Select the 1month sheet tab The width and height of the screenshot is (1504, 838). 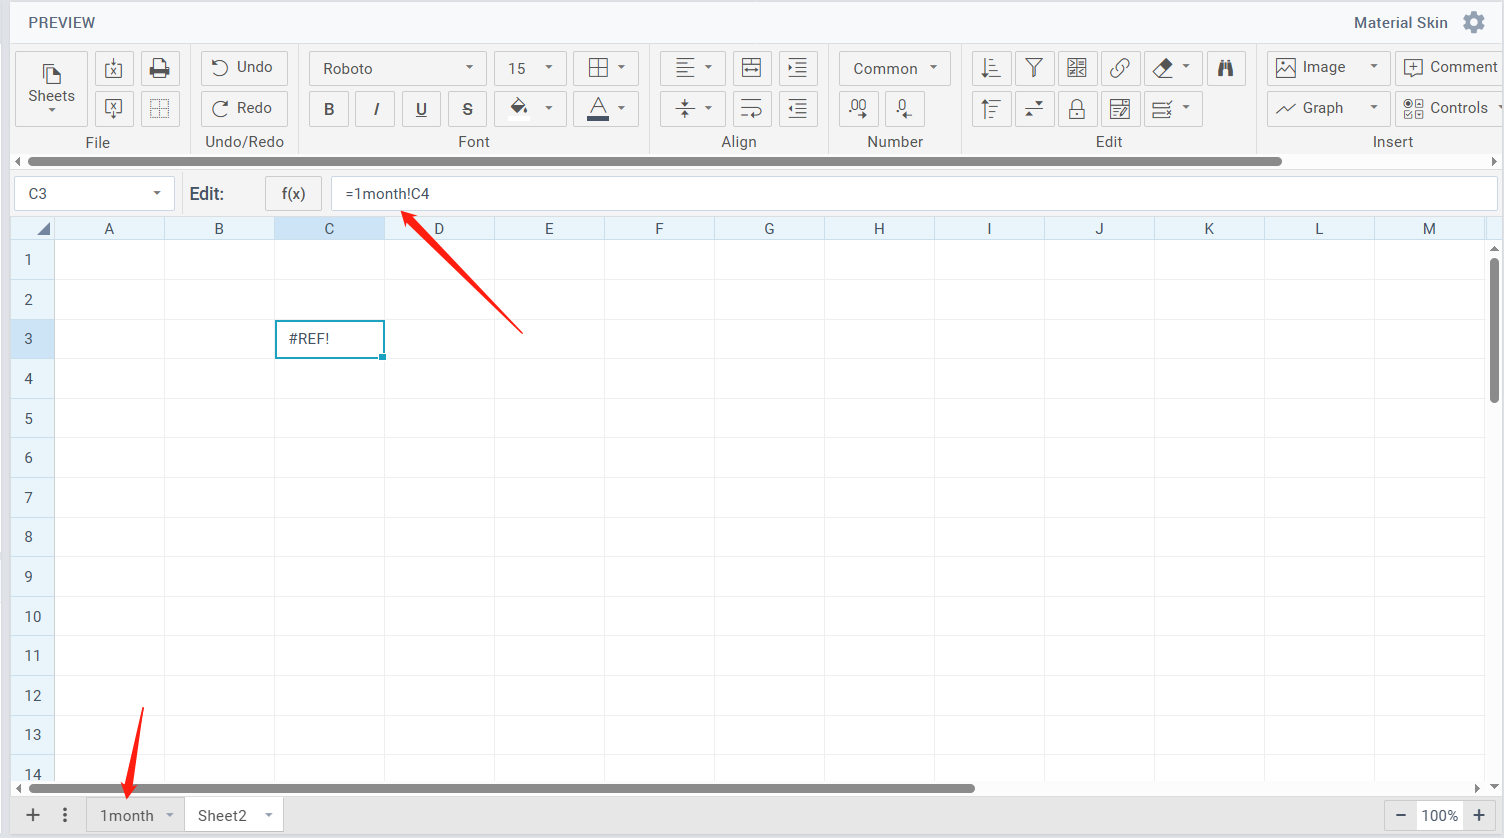(x=127, y=815)
